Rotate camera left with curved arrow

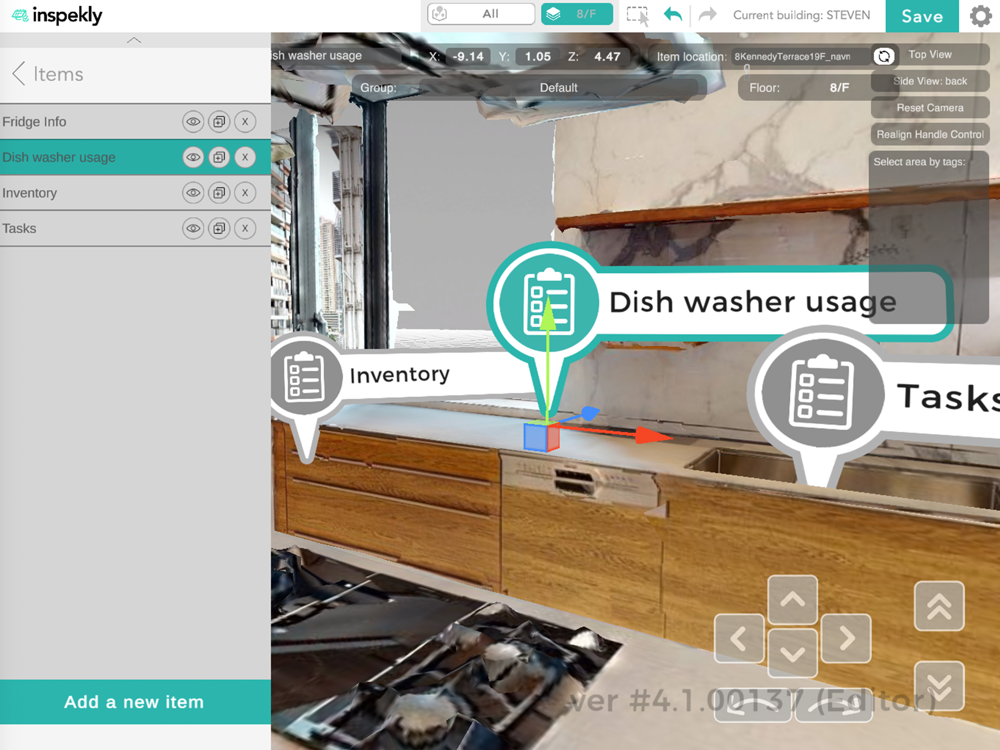pos(753,705)
